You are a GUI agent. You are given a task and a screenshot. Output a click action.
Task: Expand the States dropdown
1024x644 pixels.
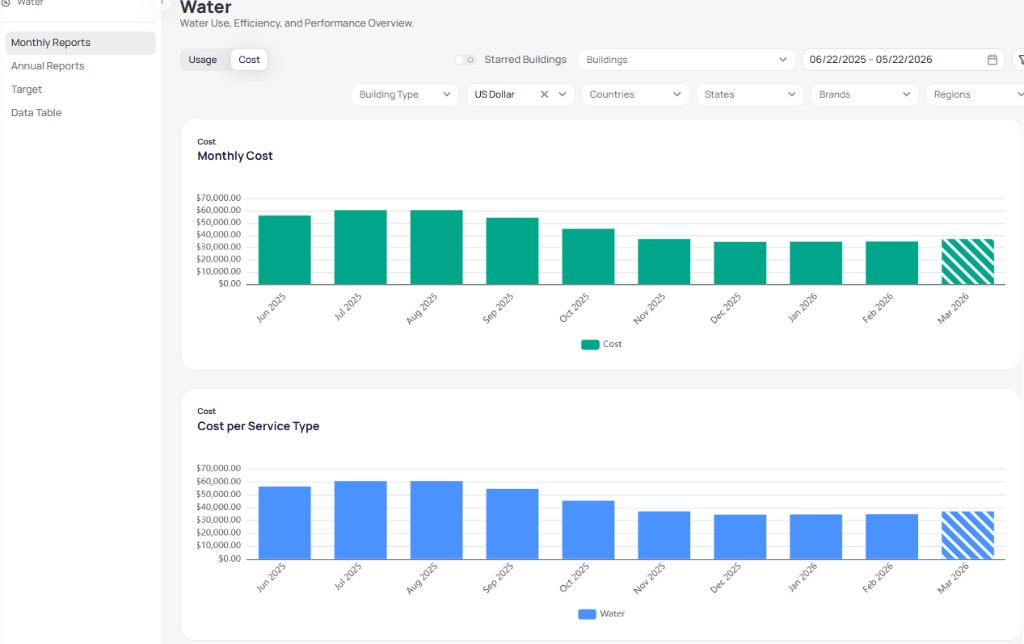click(x=750, y=95)
